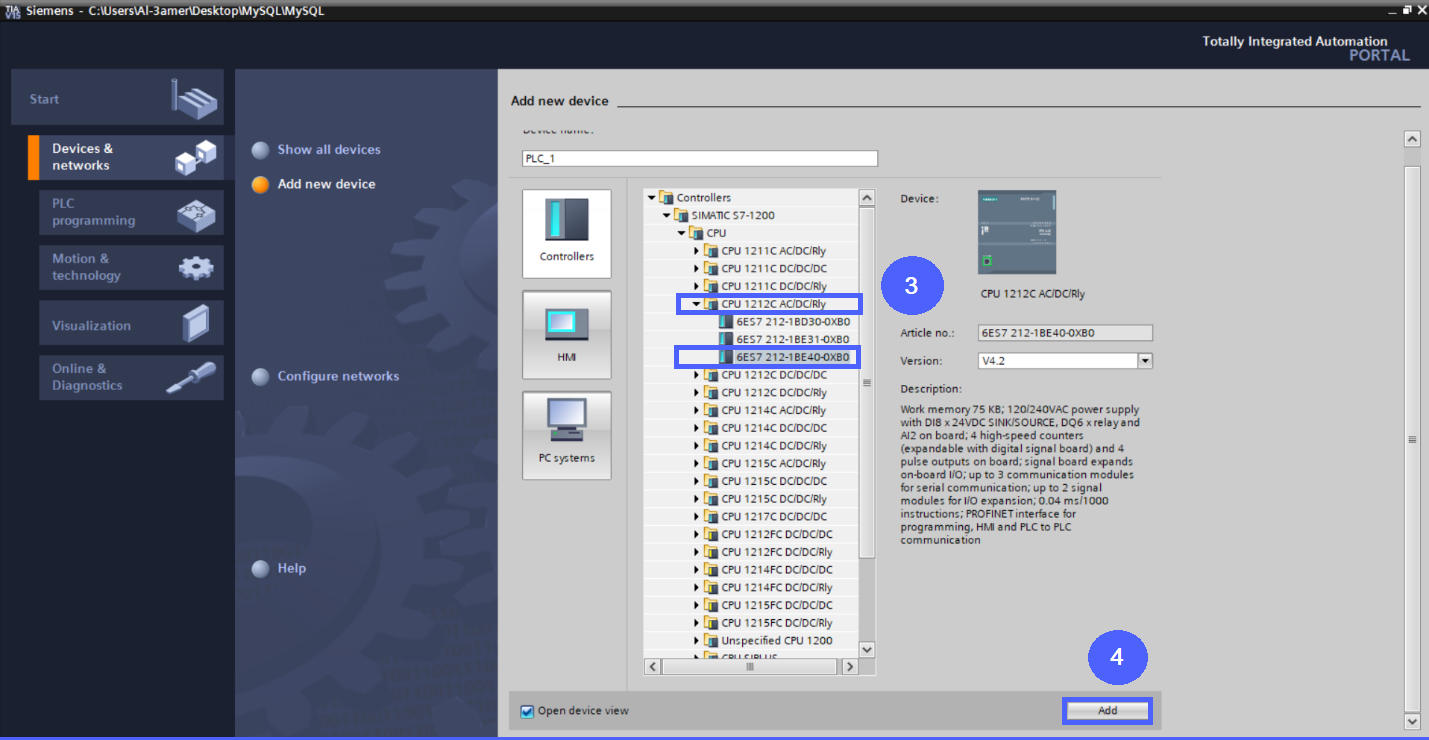Click the Devices & networks icon

click(195, 157)
